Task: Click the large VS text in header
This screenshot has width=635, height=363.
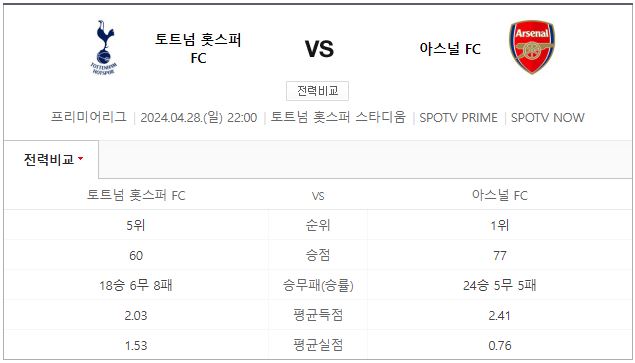Action: click(319, 49)
